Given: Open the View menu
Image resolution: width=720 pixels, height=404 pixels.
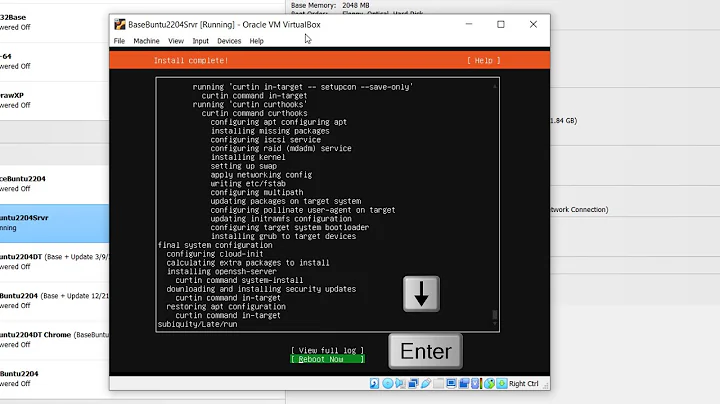Looking at the screenshot, I should click(176, 41).
